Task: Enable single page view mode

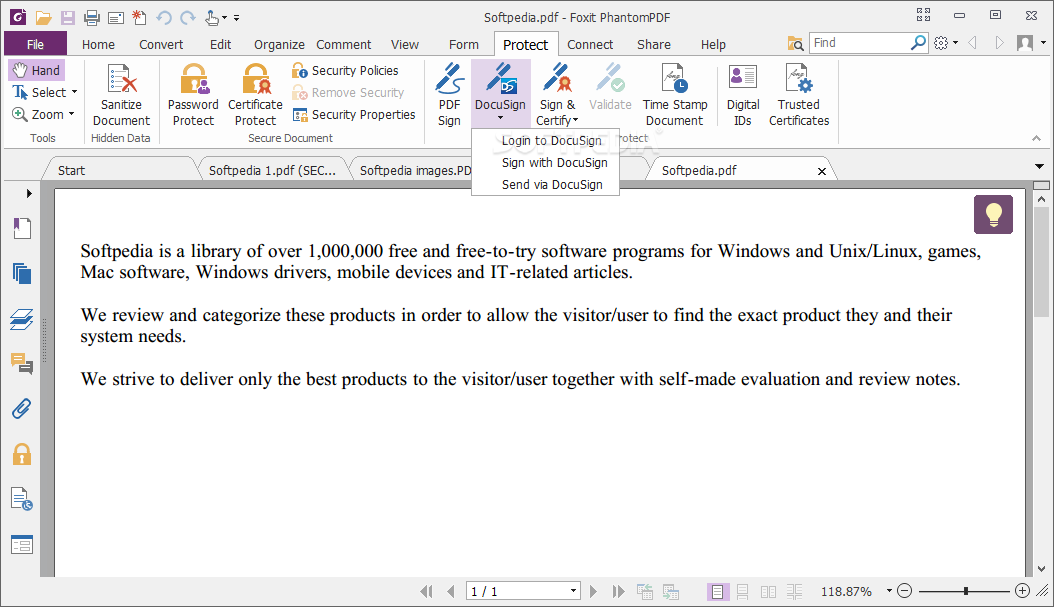Action: coord(717,592)
